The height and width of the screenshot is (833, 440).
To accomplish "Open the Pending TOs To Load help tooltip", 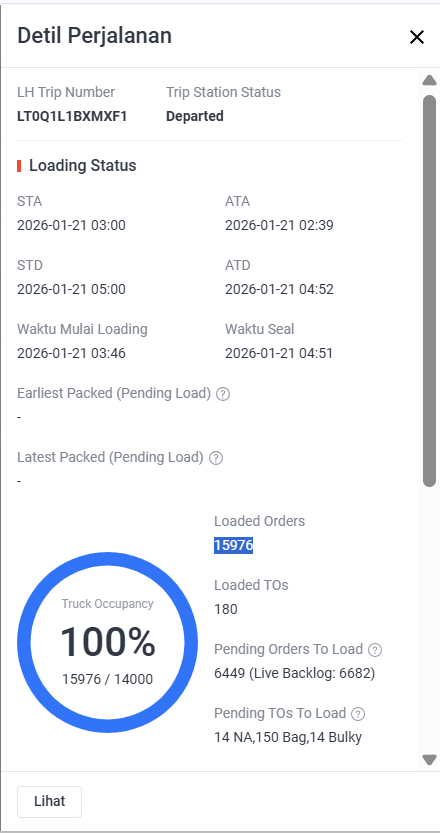I will (x=359, y=713).
